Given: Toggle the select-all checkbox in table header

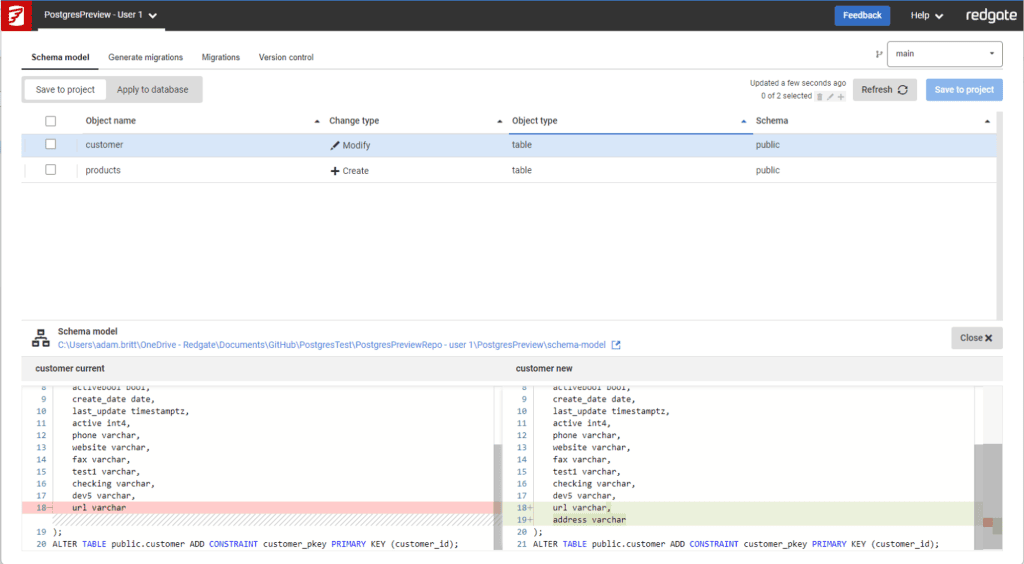Looking at the screenshot, I should (50, 121).
